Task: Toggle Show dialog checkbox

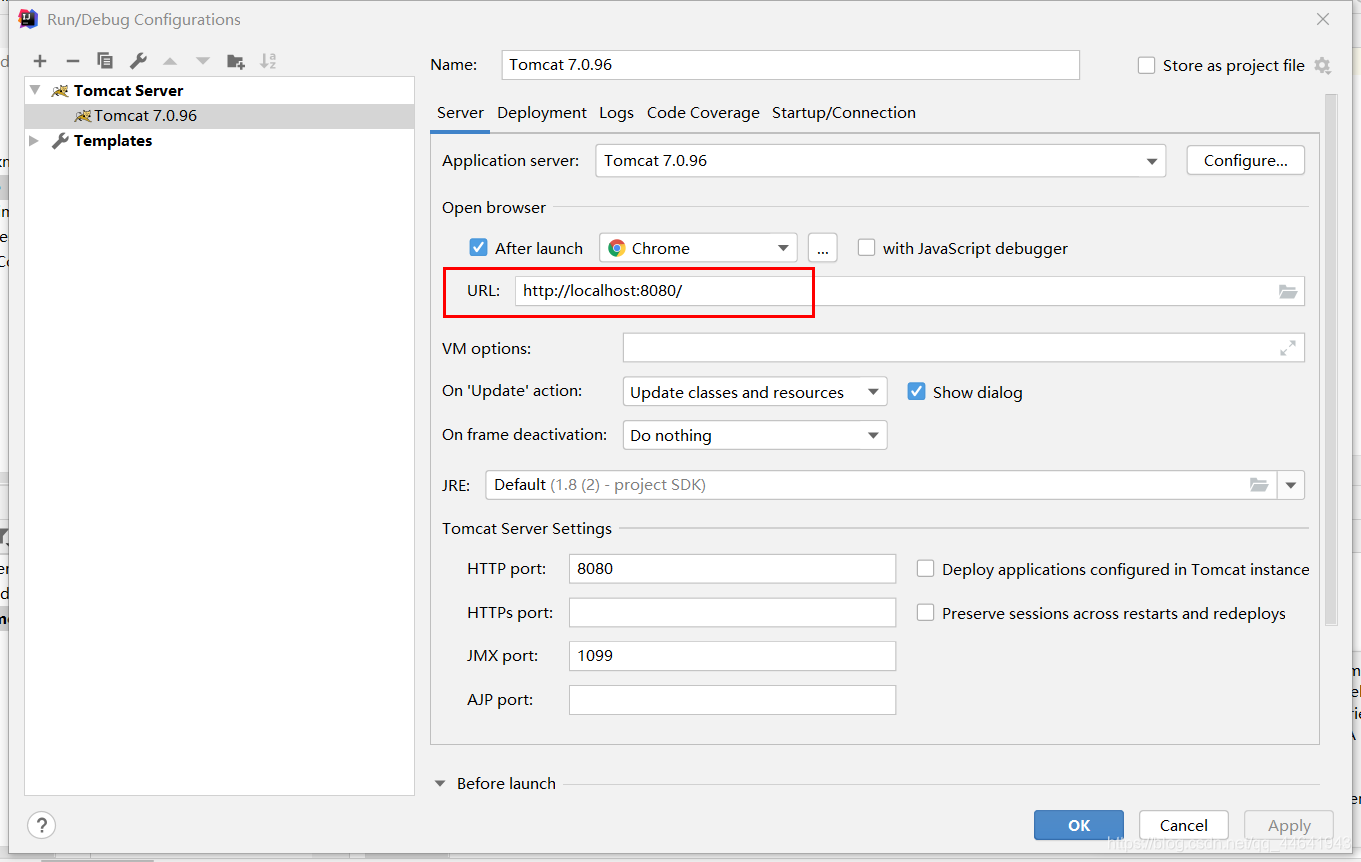Action: (916, 391)
